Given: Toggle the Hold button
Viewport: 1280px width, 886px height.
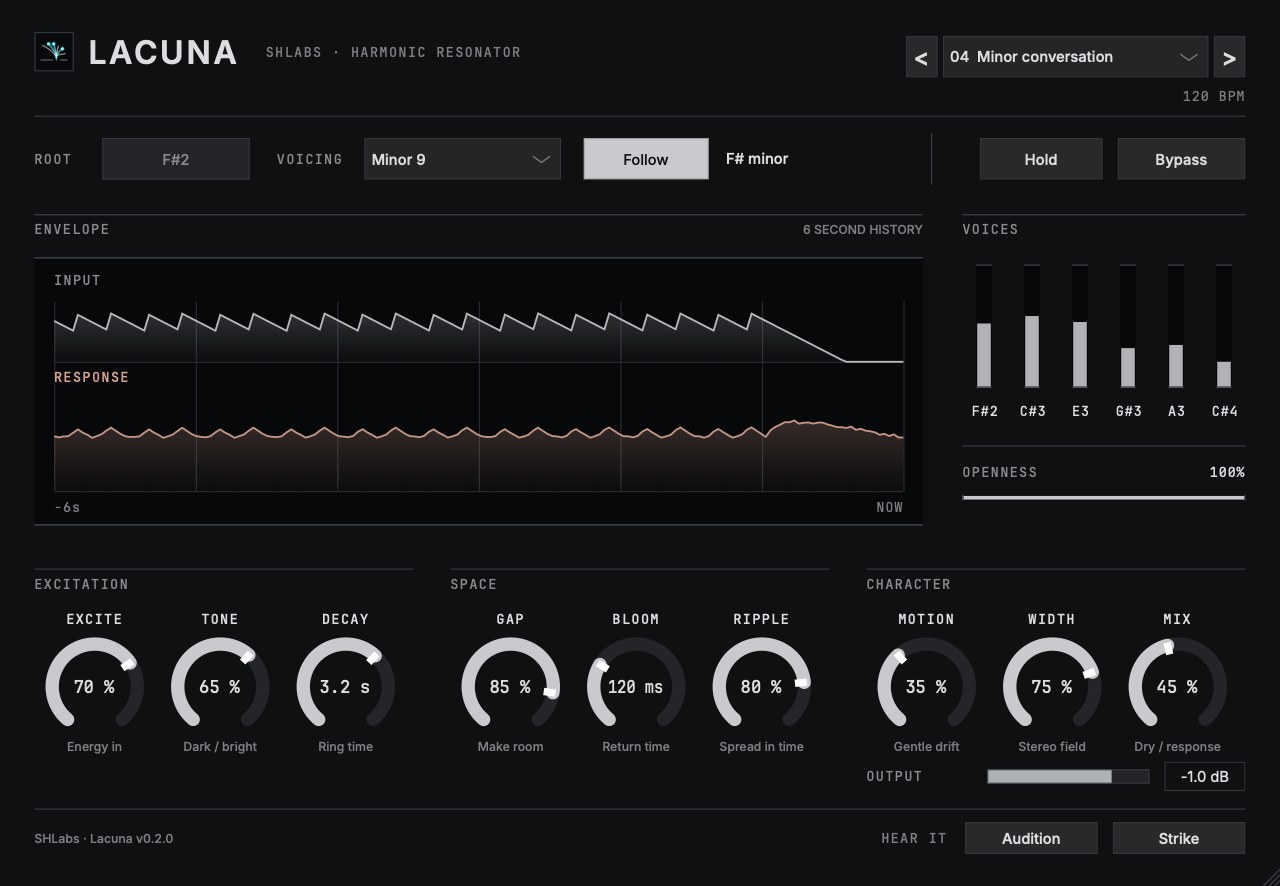Looking at the screenshot, I should 1041,159.
